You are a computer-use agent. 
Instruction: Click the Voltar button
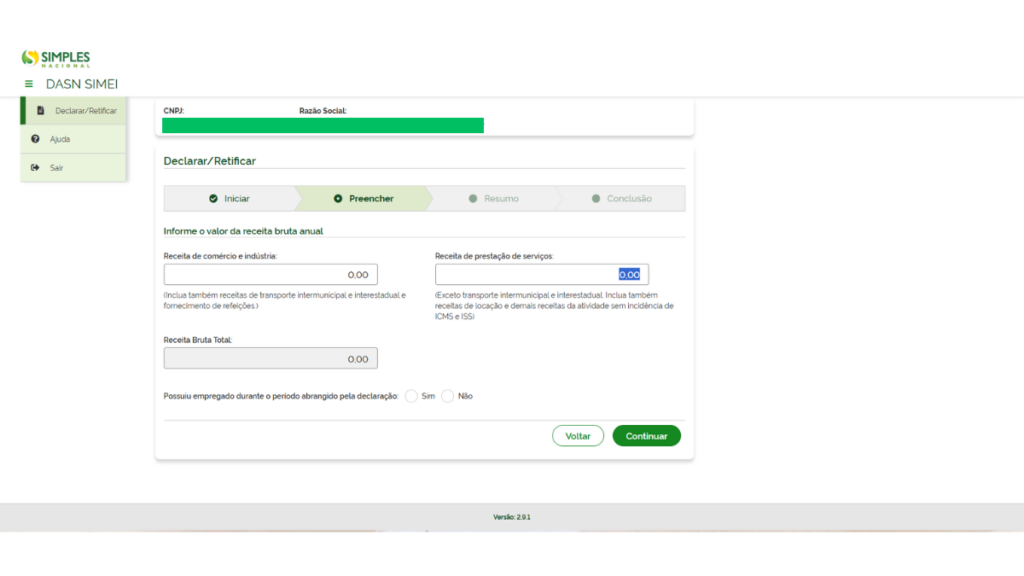[x=578, y=436]
